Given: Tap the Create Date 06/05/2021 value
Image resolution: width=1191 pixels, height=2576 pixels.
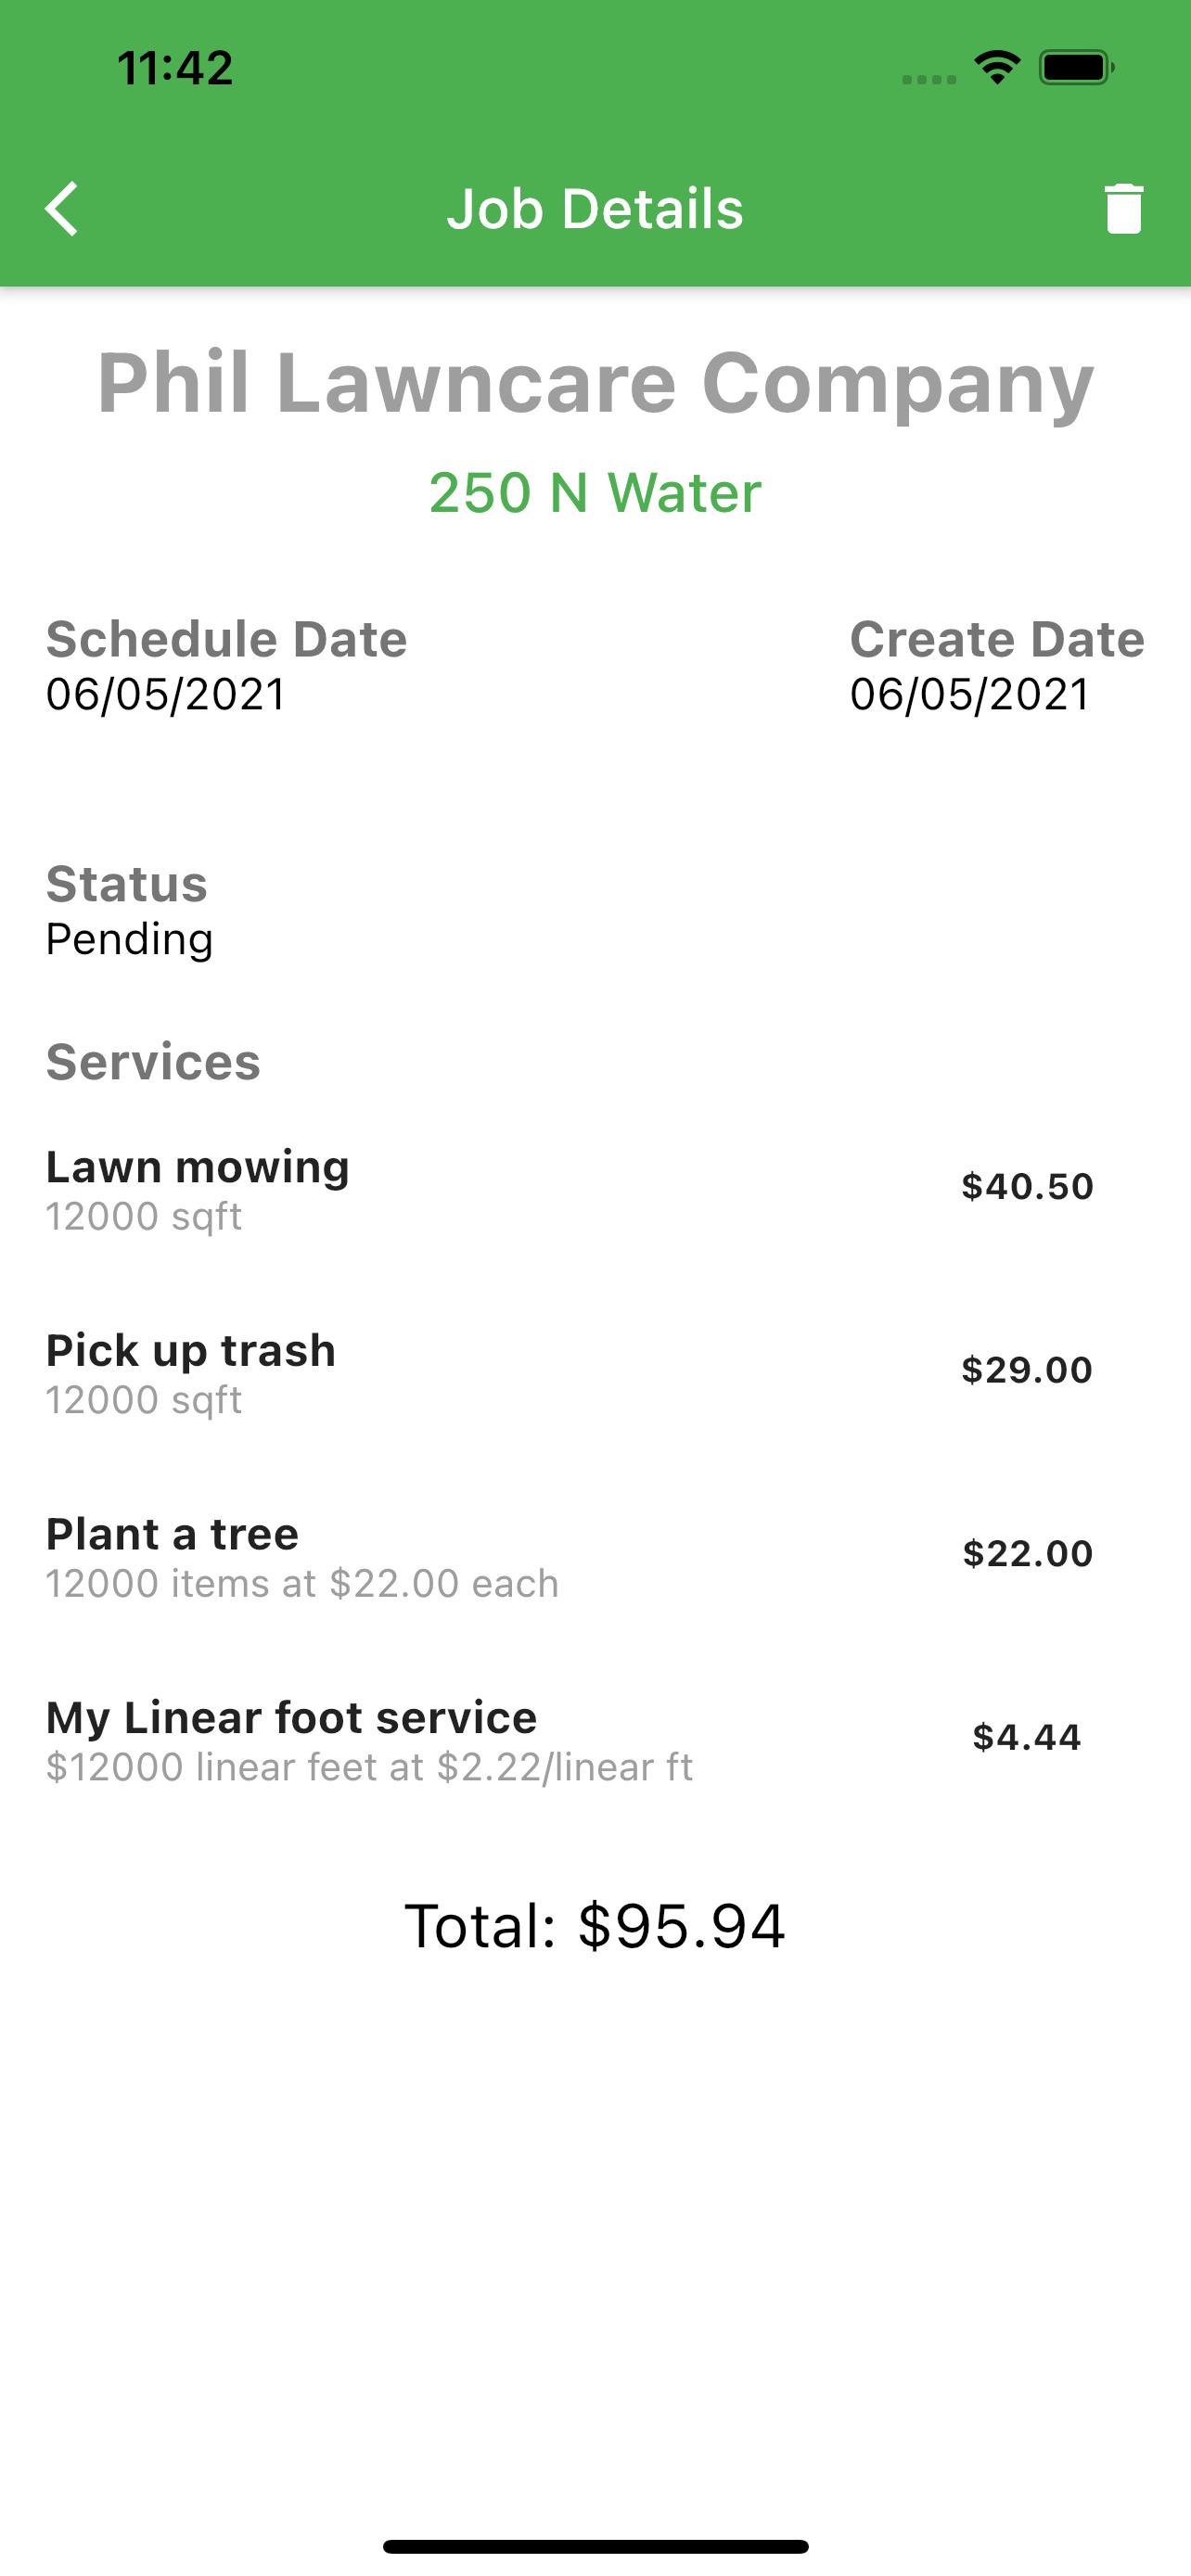Looking at the screenshot, I should (969, 694).
